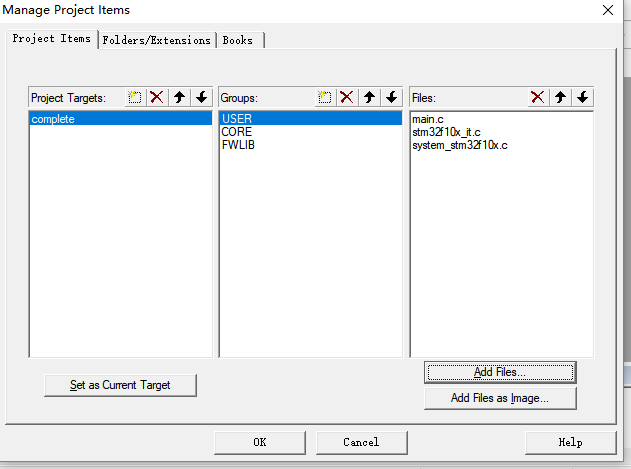
Task: Switch to Folders/Extensions tab
Action: [157, 40]
